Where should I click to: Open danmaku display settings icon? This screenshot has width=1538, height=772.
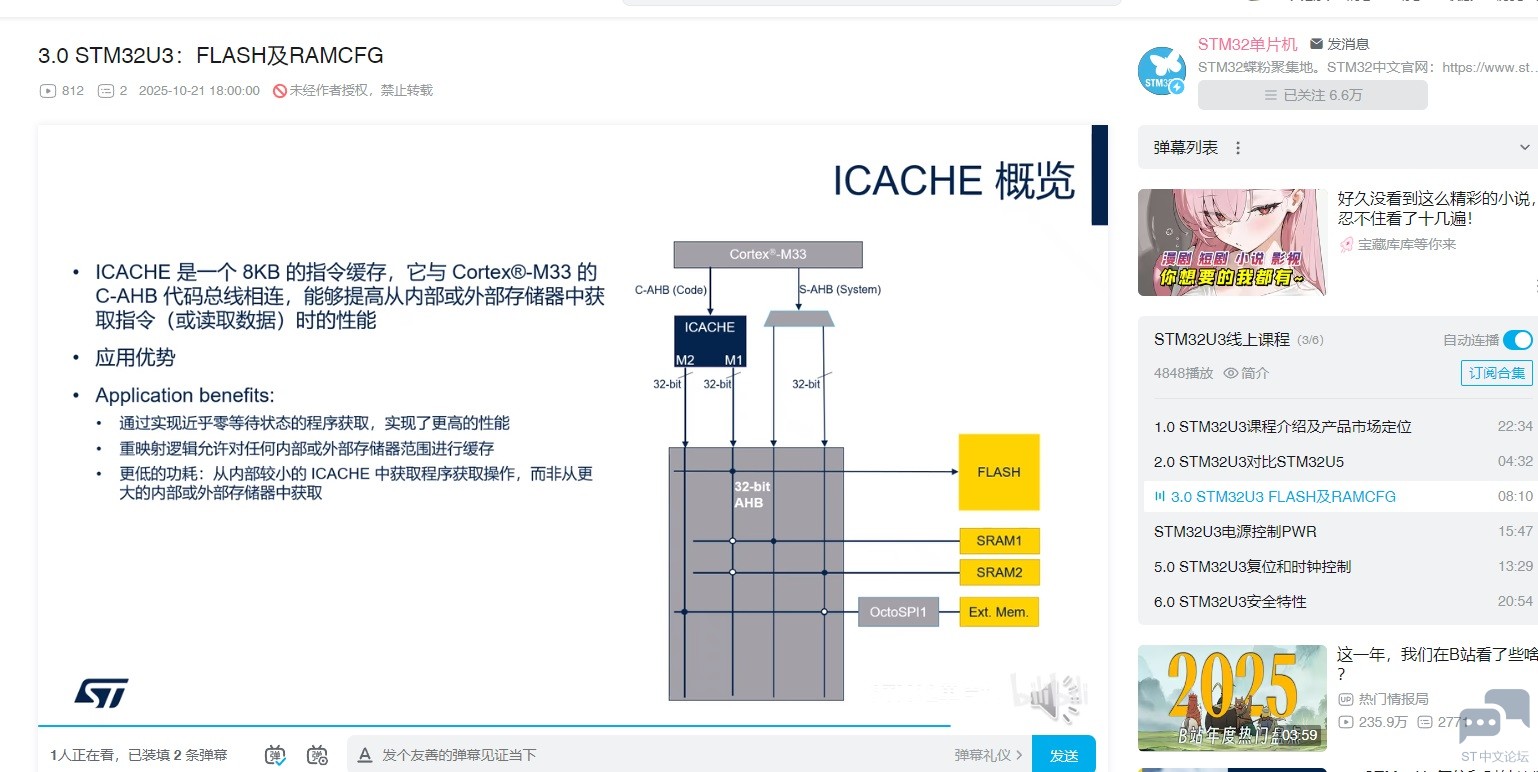click(x=317, y=755)
